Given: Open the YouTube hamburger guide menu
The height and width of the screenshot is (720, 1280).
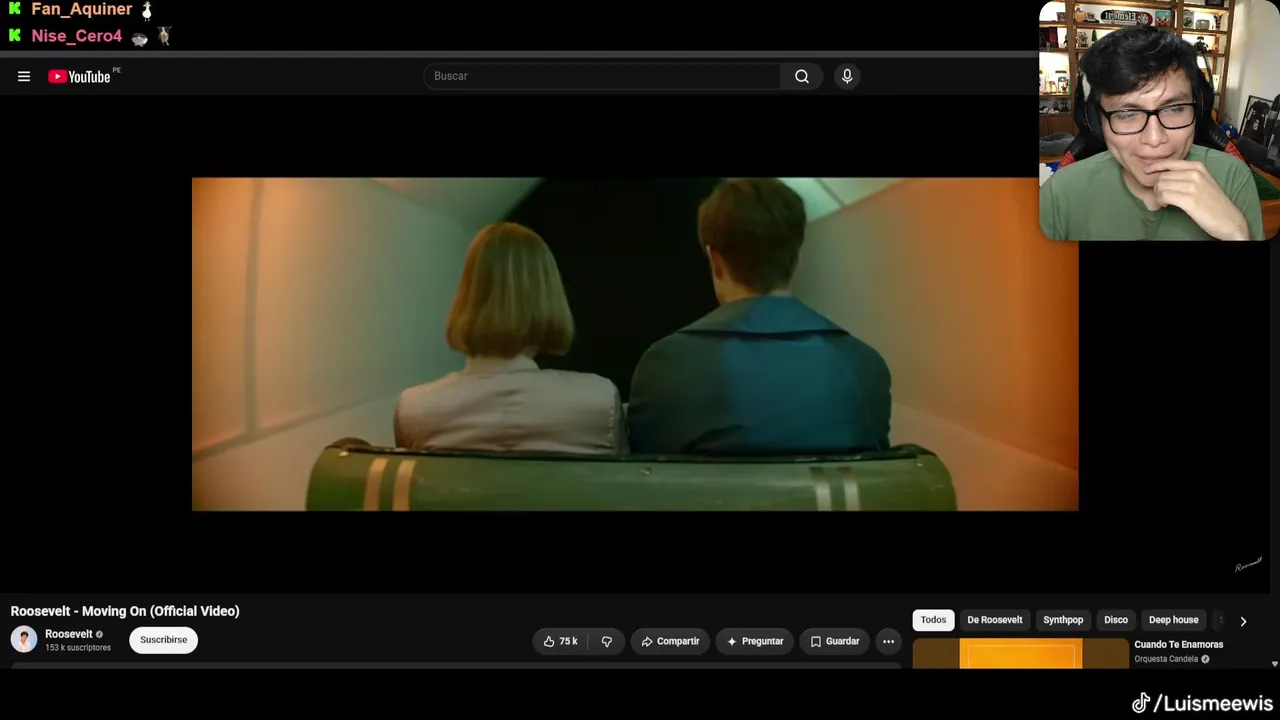Looking at the screenshot, I should [24, 77].
